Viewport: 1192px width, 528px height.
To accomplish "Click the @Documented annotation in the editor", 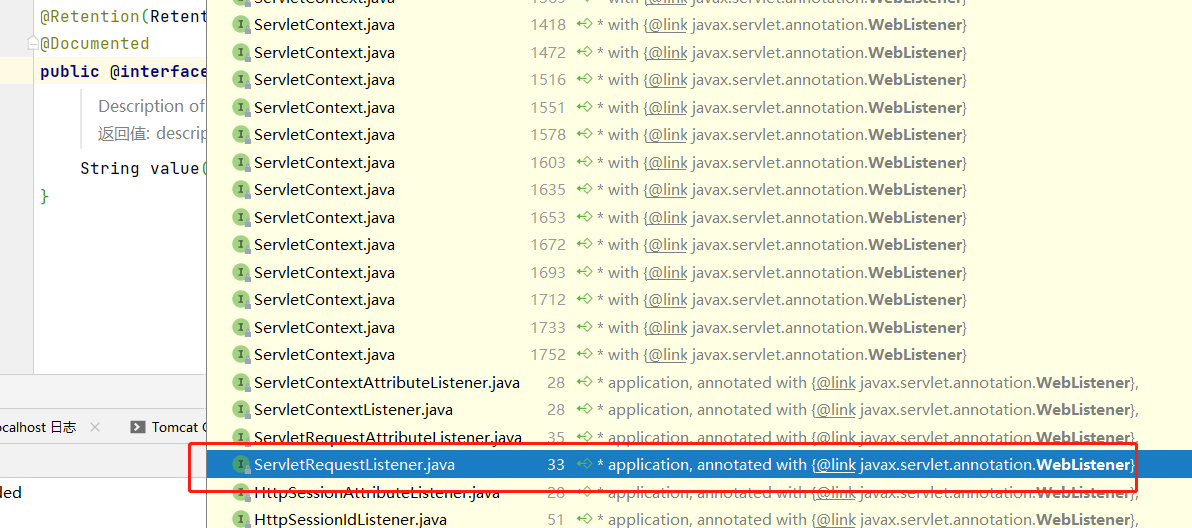I will [x=95, y=43].
